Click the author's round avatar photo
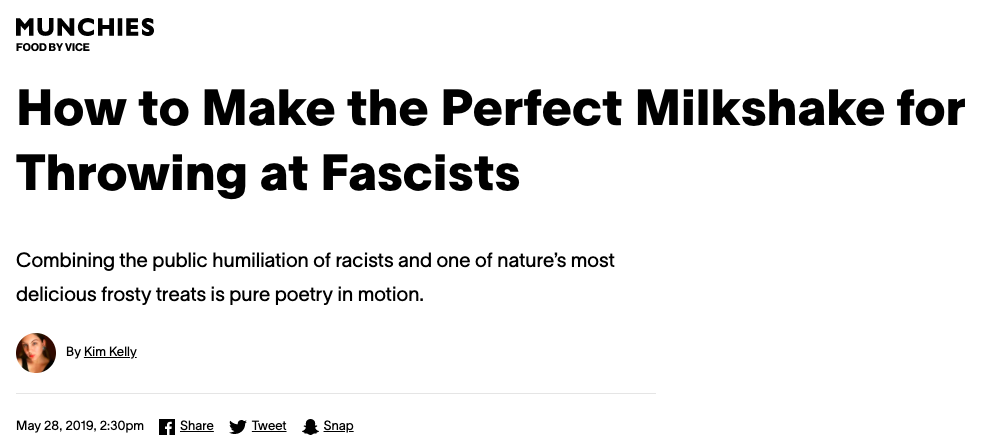 [36, 353]
